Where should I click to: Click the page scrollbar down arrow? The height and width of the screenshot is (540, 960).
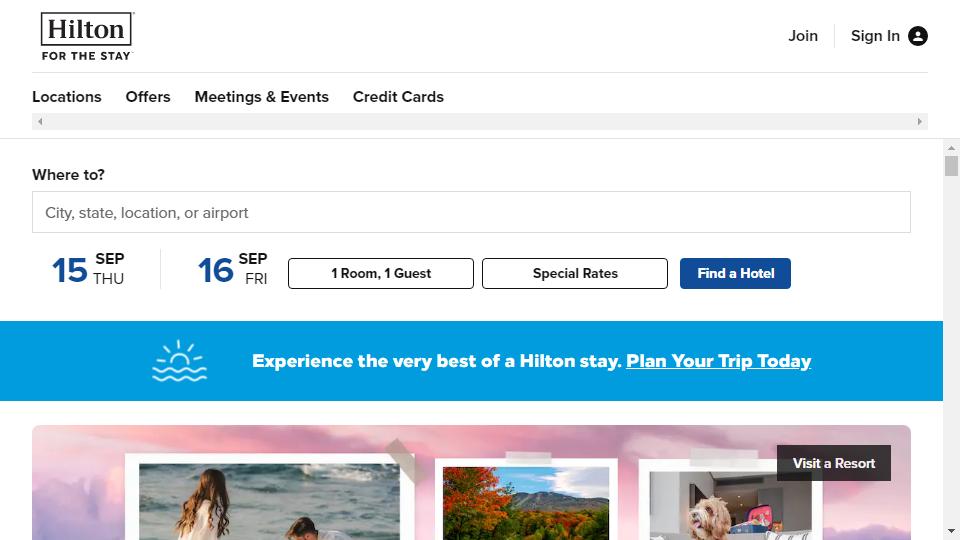pyautogui.click(x=951, y=531)
